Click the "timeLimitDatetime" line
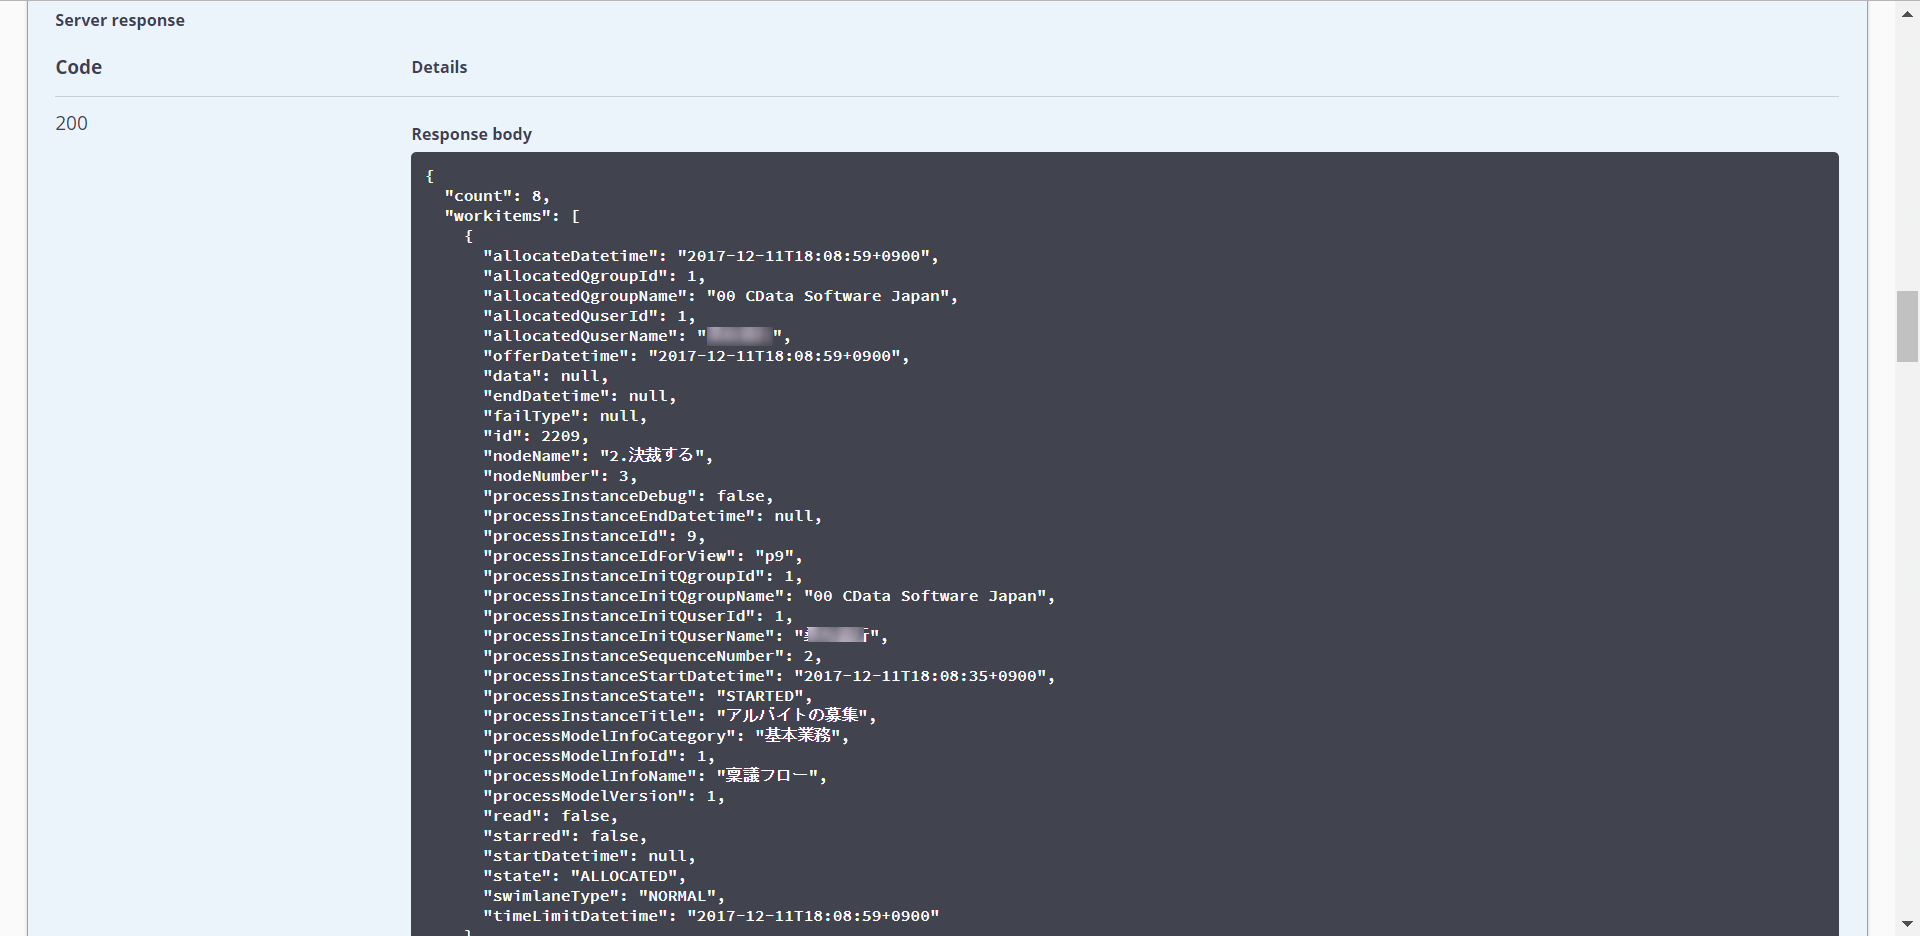The height and width of the screenshot is (936, 1920). tap(711, 916)
